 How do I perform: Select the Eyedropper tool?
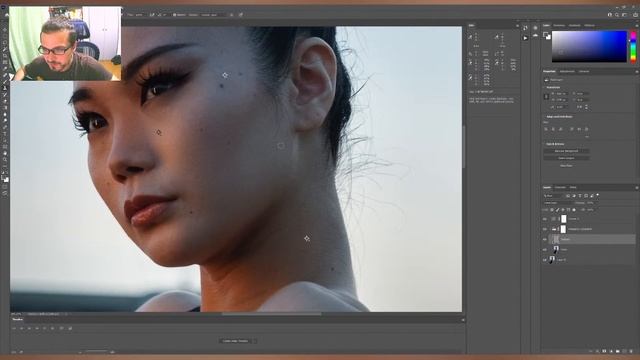(5, 69)
